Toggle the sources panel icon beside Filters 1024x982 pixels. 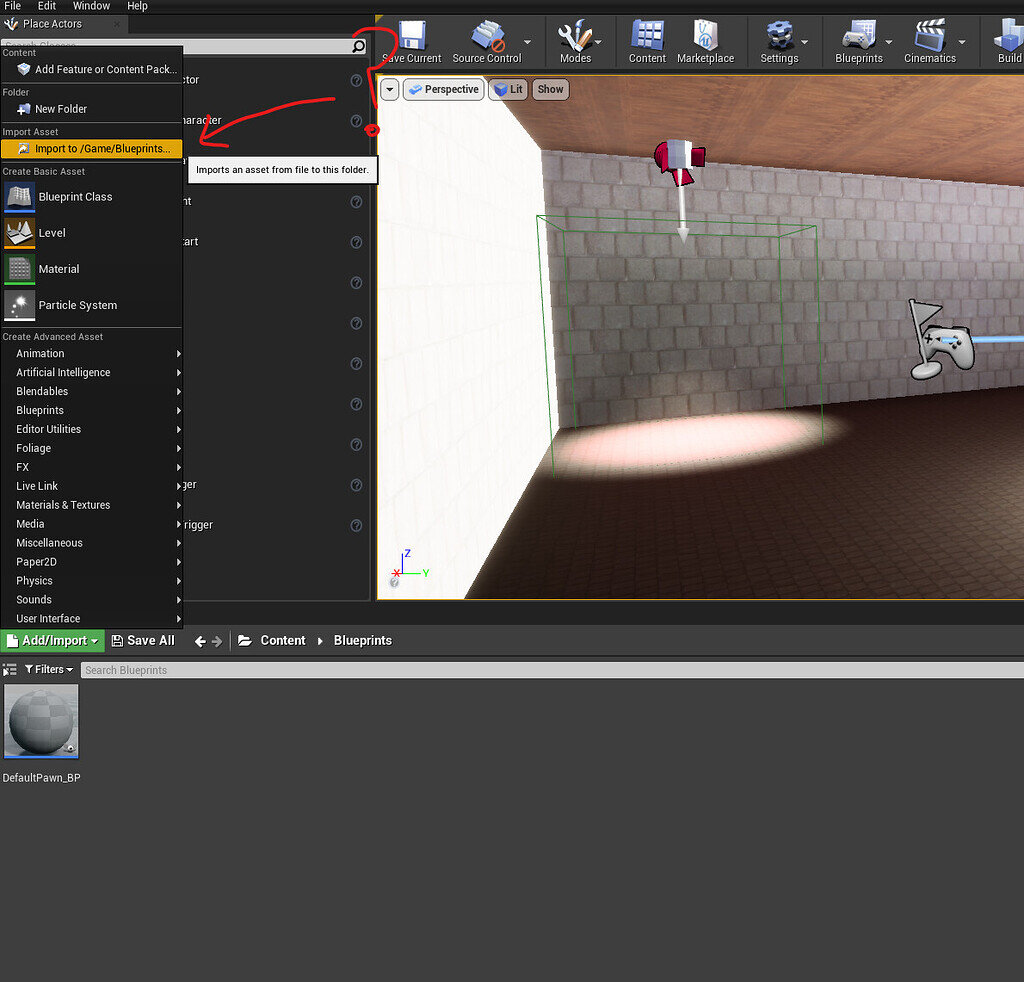tap(9, 670)
